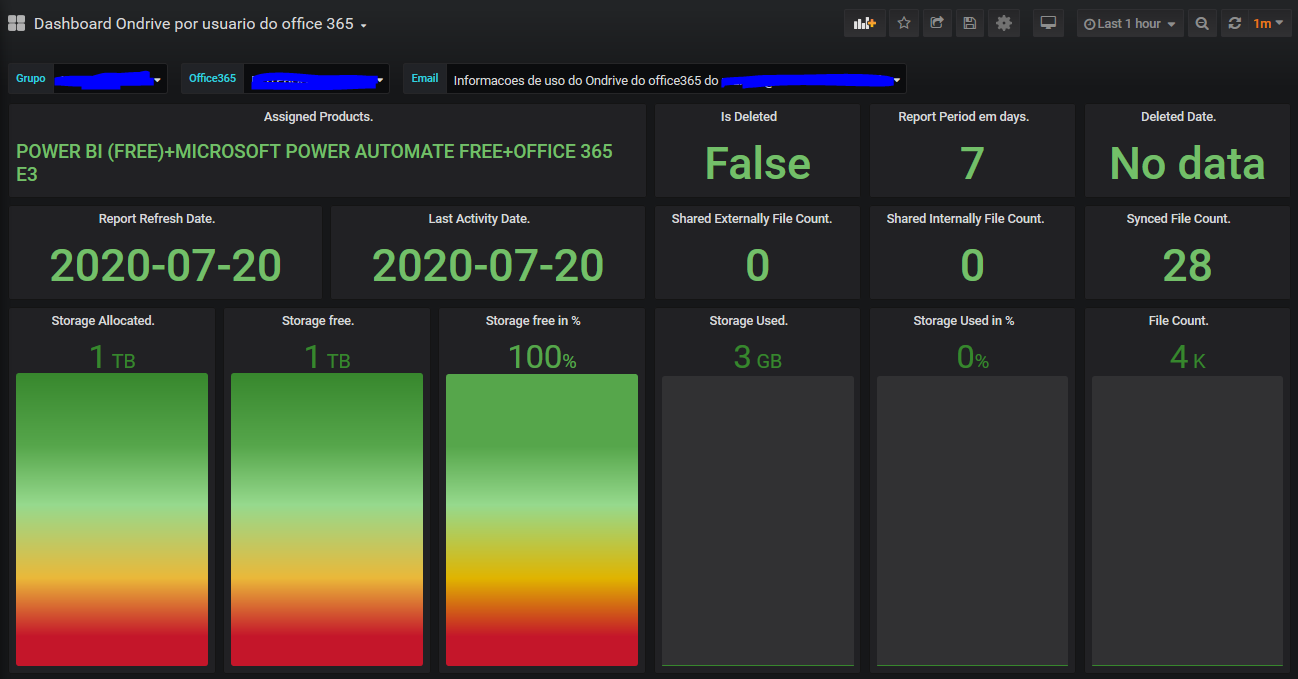Click the Storage Allocated gradient gauge bar

click(112, 520)
